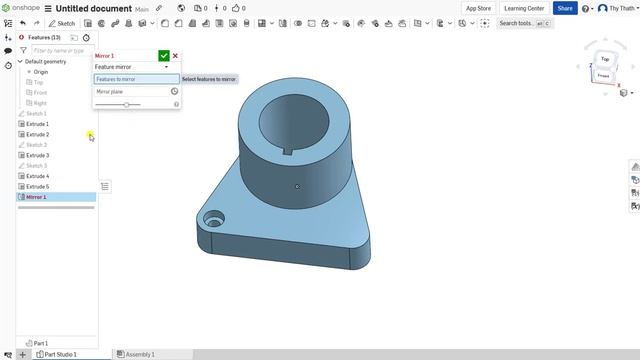Click the Onshape logo

[21, 8]
